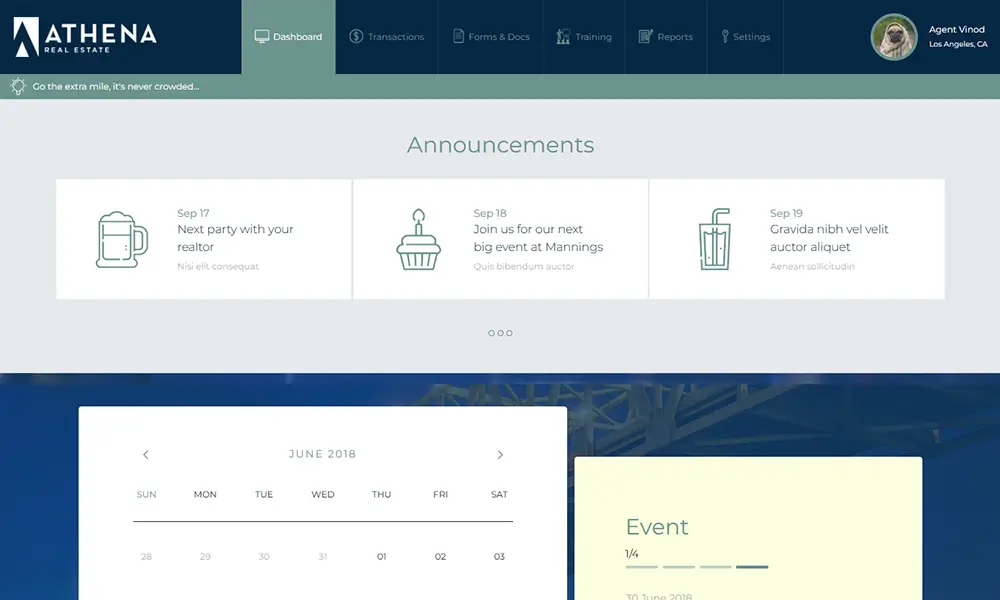Select the fourth event progress bar segment
Image resolution: width=1000 pixels, height=600 pixels.
752,567
